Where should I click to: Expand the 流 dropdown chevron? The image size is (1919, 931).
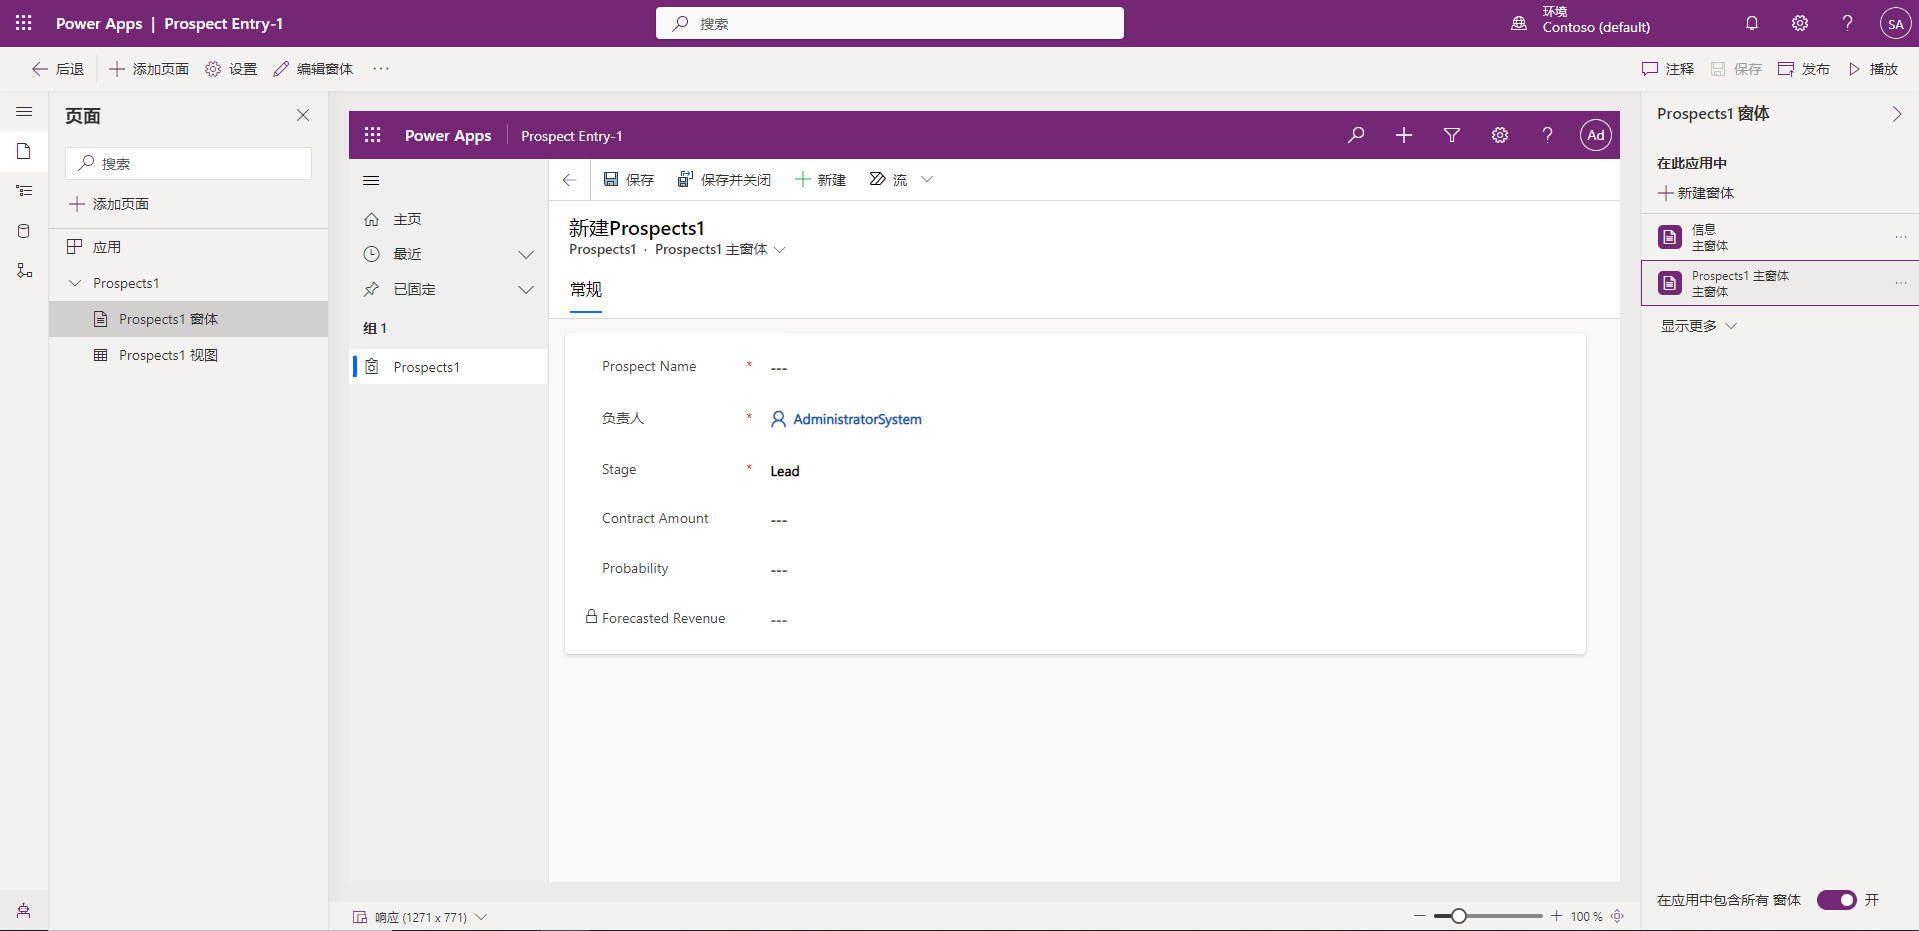pos(927,180)
